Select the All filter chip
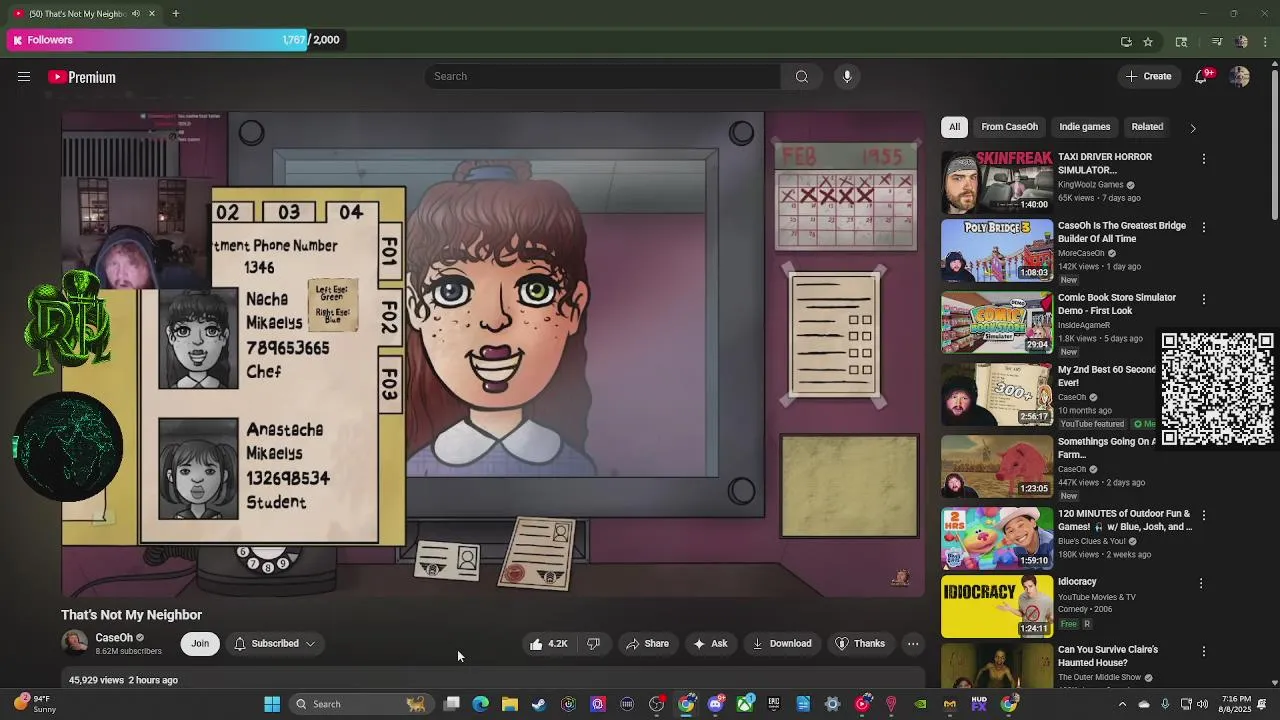Image resolution: width=1280 pixels, height=720 pixels. pos(954,127)
